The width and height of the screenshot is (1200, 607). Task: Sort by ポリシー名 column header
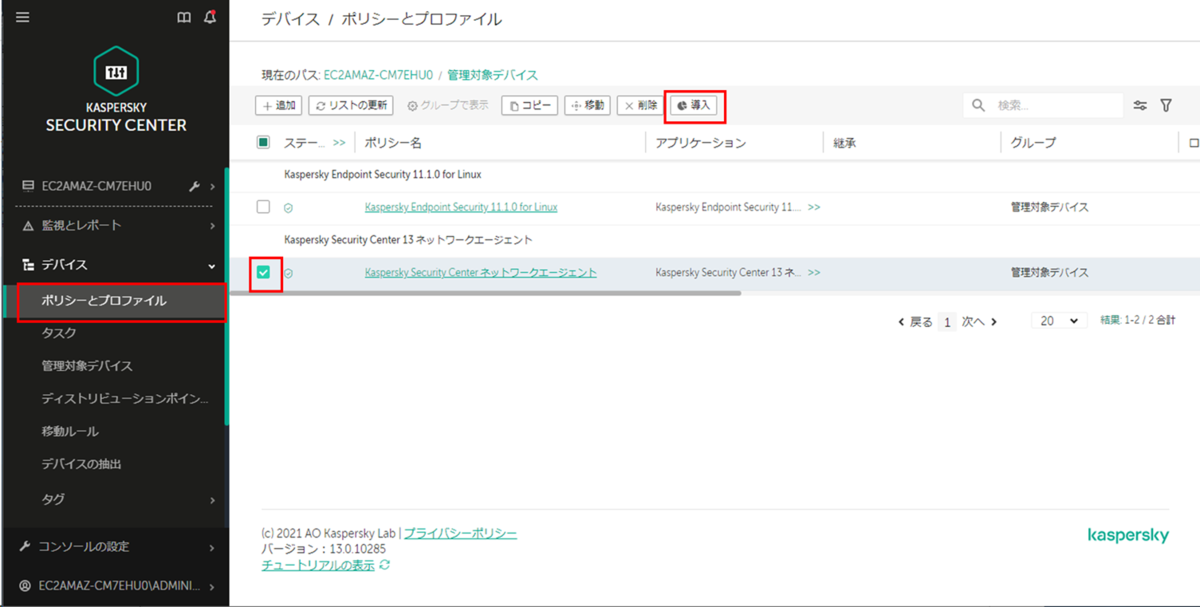click(x=393, y=143)
